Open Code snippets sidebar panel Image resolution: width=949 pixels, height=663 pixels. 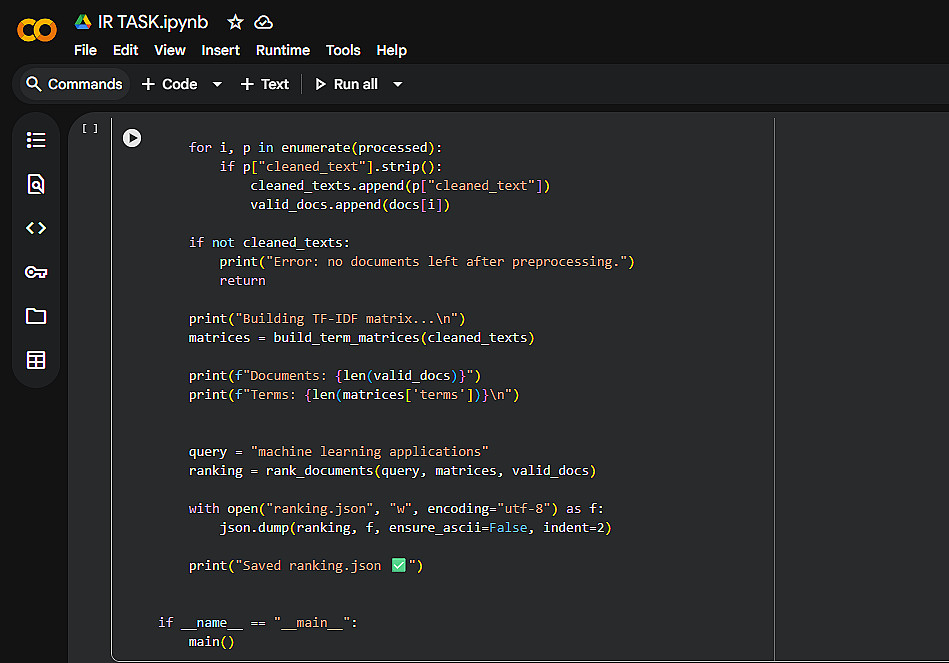point(36,228)
